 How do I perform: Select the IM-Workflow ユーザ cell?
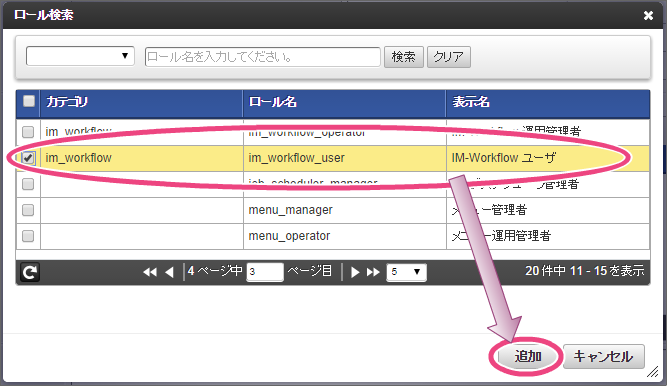click(548, 158)
